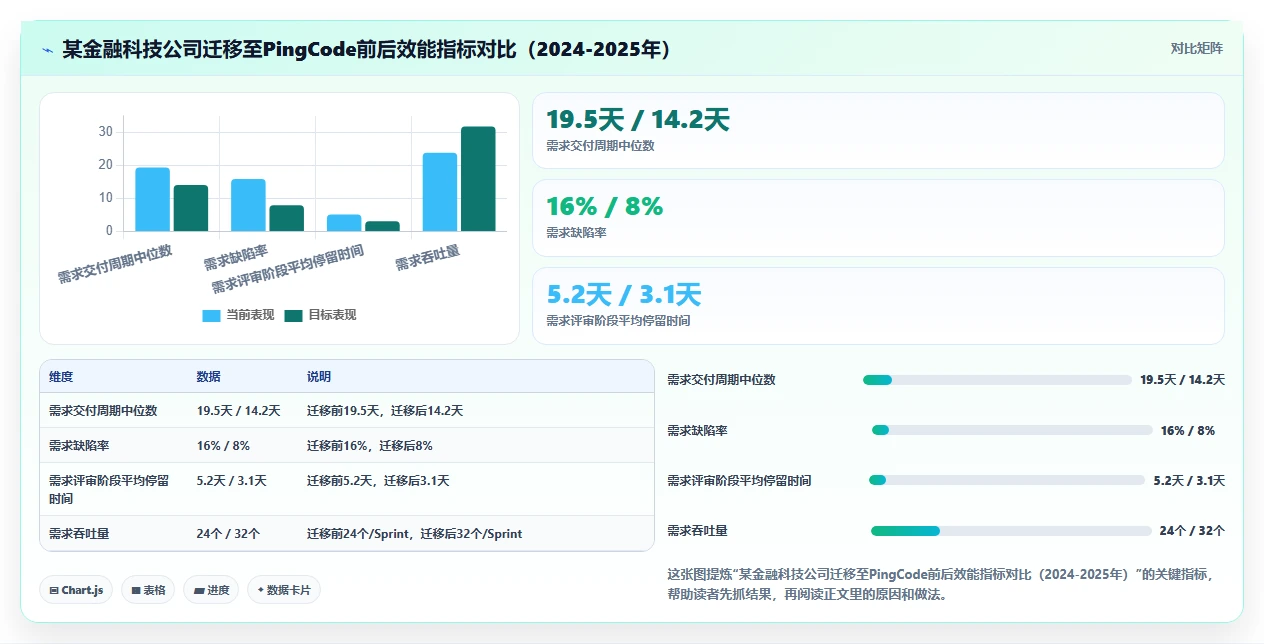1264x644 pixels.
Task: Click the 19.5天 / 14.2天 table cell
Action: [238, 411]
